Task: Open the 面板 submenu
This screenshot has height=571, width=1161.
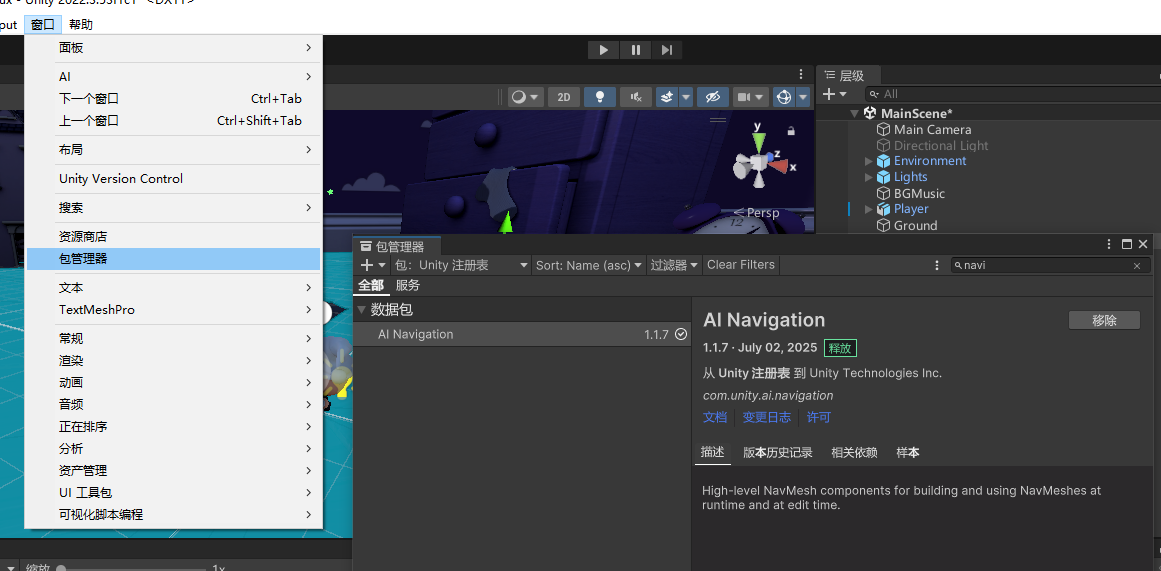Action: 174,47
